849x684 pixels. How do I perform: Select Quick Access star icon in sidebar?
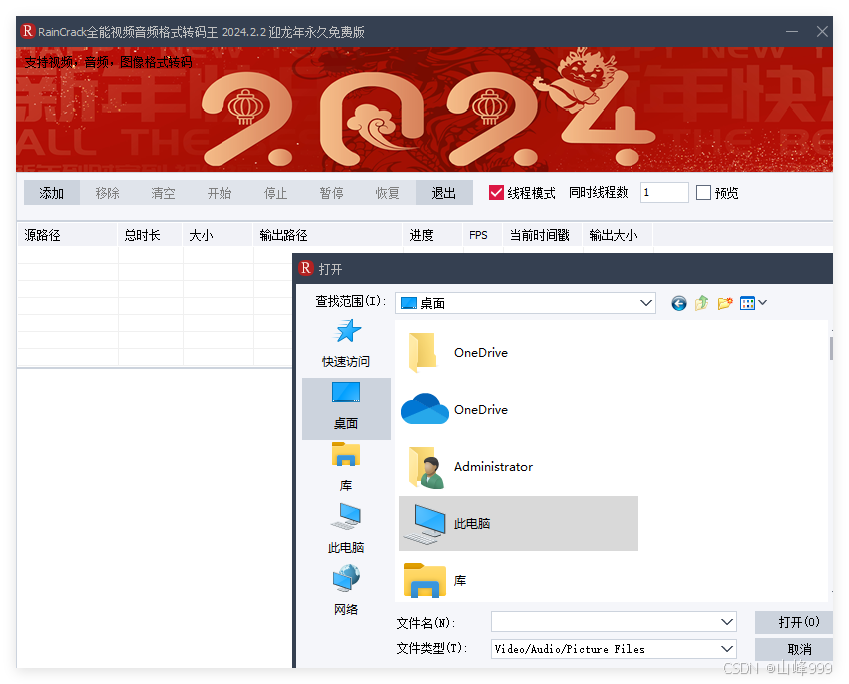(x=348, y=331)
